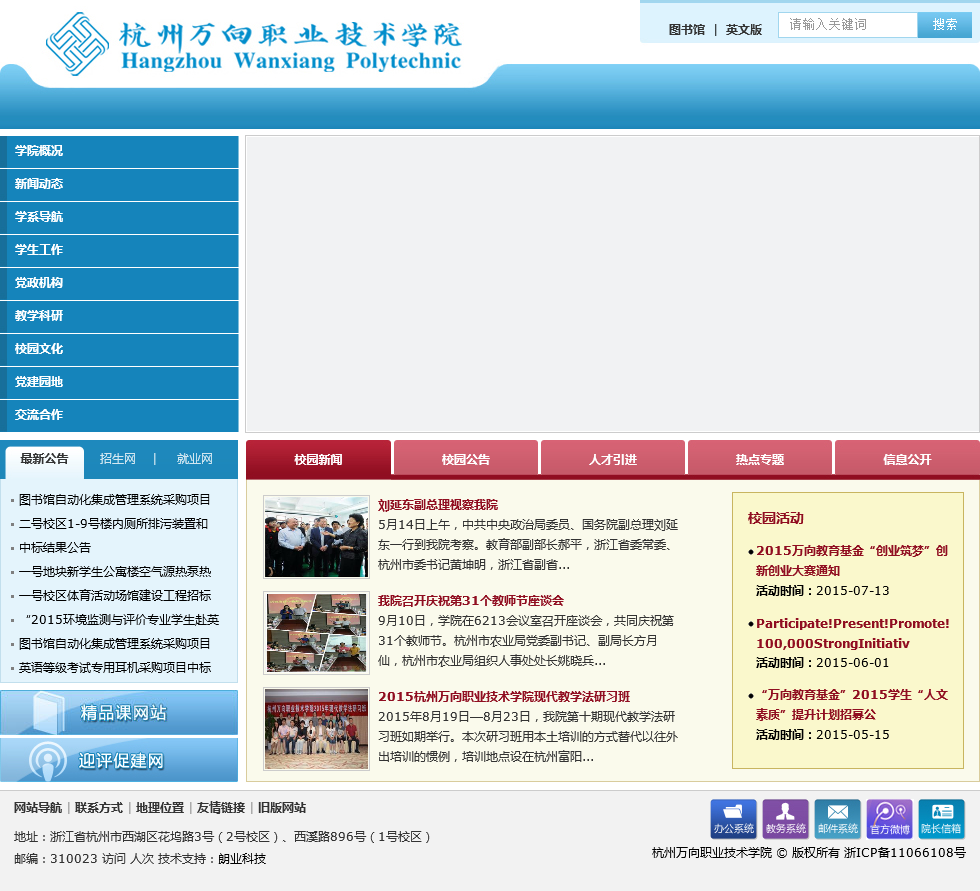Open the 英语等级考试专用耳机 notice
Image resolution: width=980 pixels, height=891 pixels.
(115, 667)
